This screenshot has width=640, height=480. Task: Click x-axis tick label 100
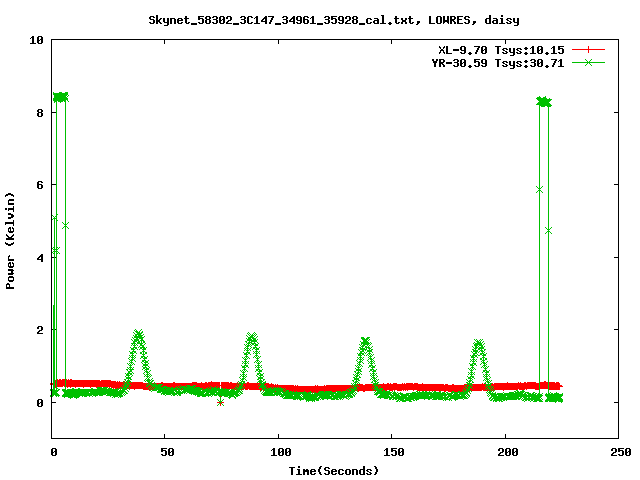coord(281,452)
